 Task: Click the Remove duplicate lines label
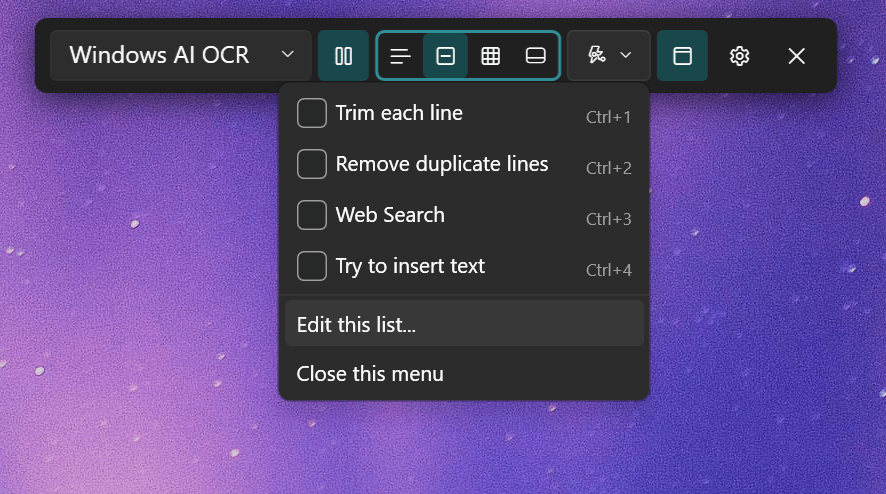pyautogui.click(x=442, y=164)
